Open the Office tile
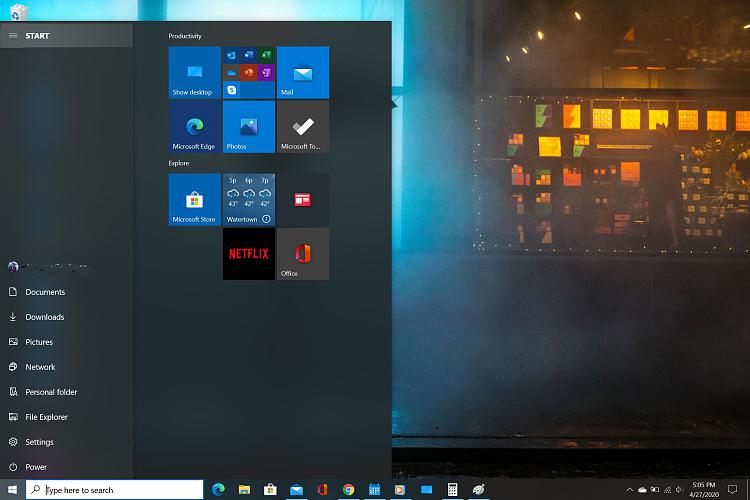 [x=303, y=254]
